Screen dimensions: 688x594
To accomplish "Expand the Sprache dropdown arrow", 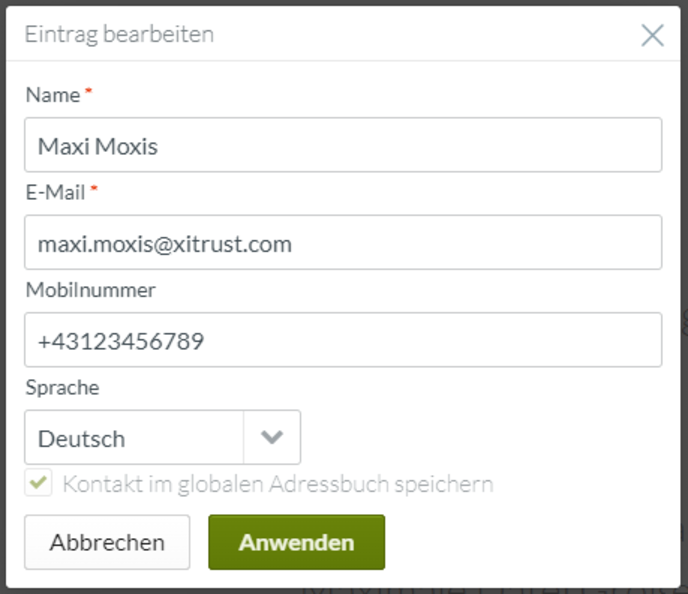I will [272, 438].
